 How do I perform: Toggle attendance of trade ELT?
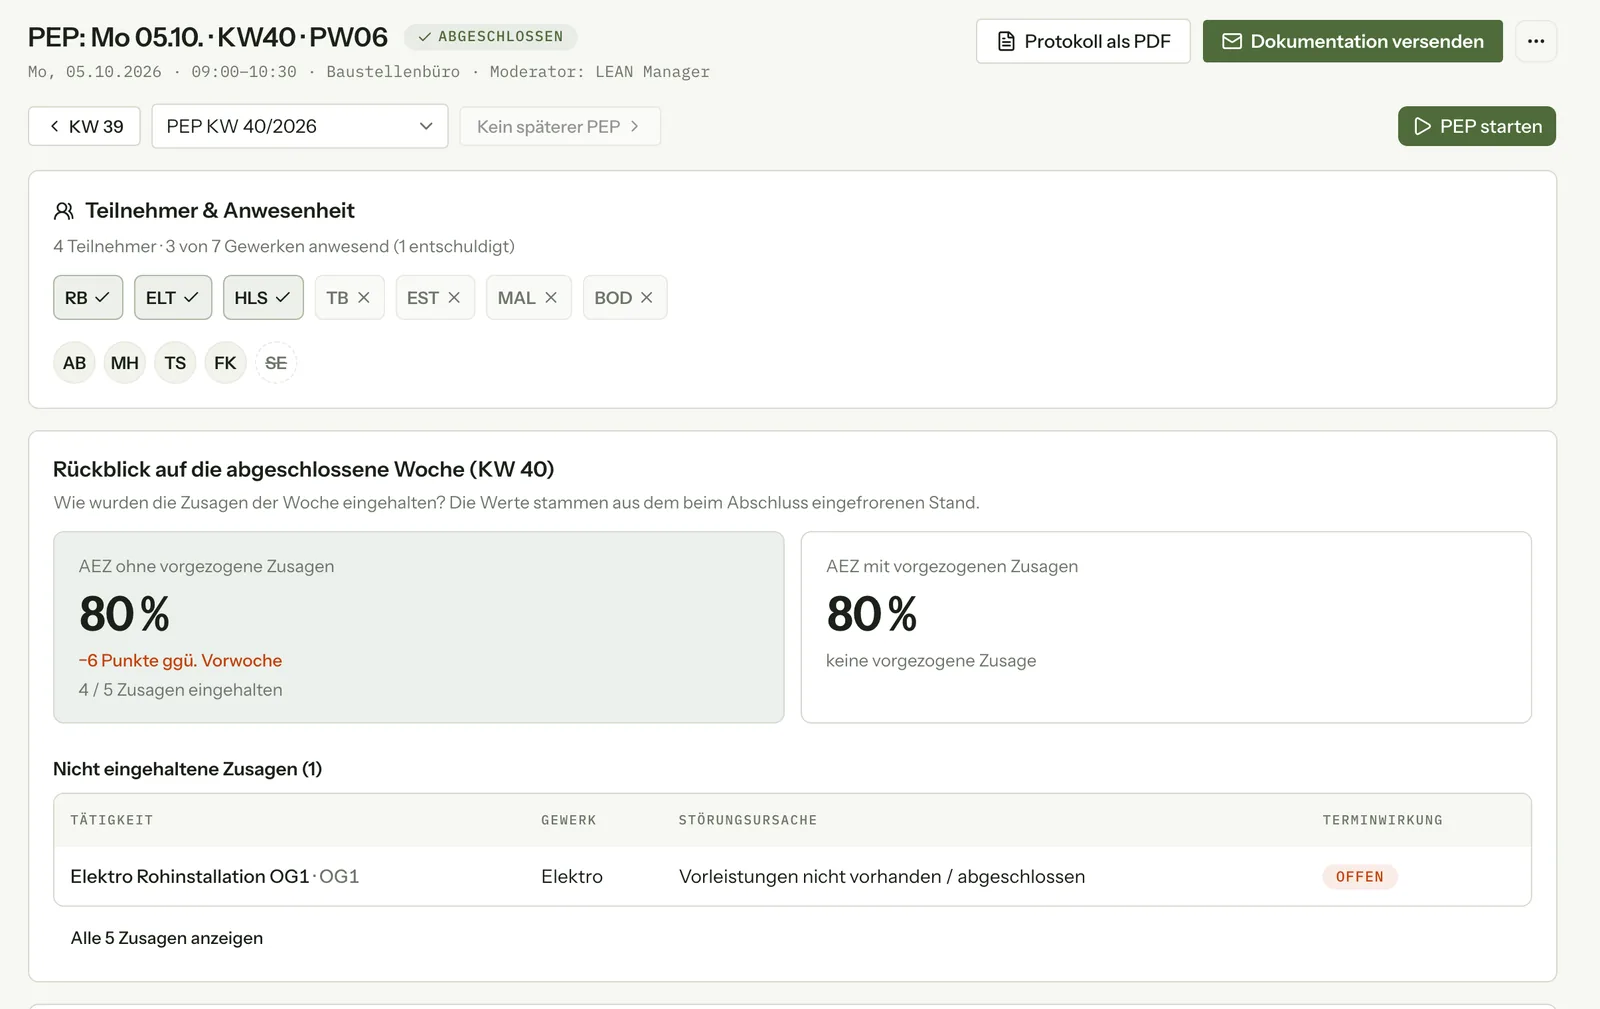pos(173,298)
